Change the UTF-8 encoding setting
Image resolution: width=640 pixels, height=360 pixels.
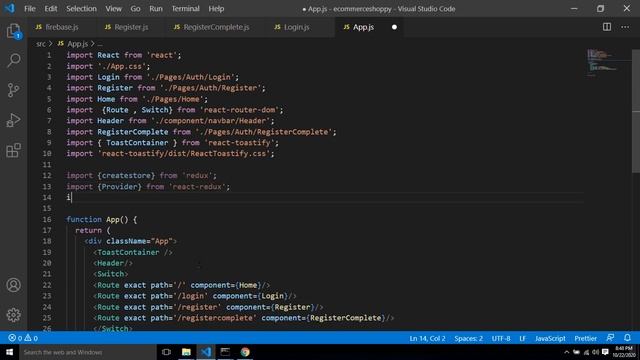tap(501, 338)
